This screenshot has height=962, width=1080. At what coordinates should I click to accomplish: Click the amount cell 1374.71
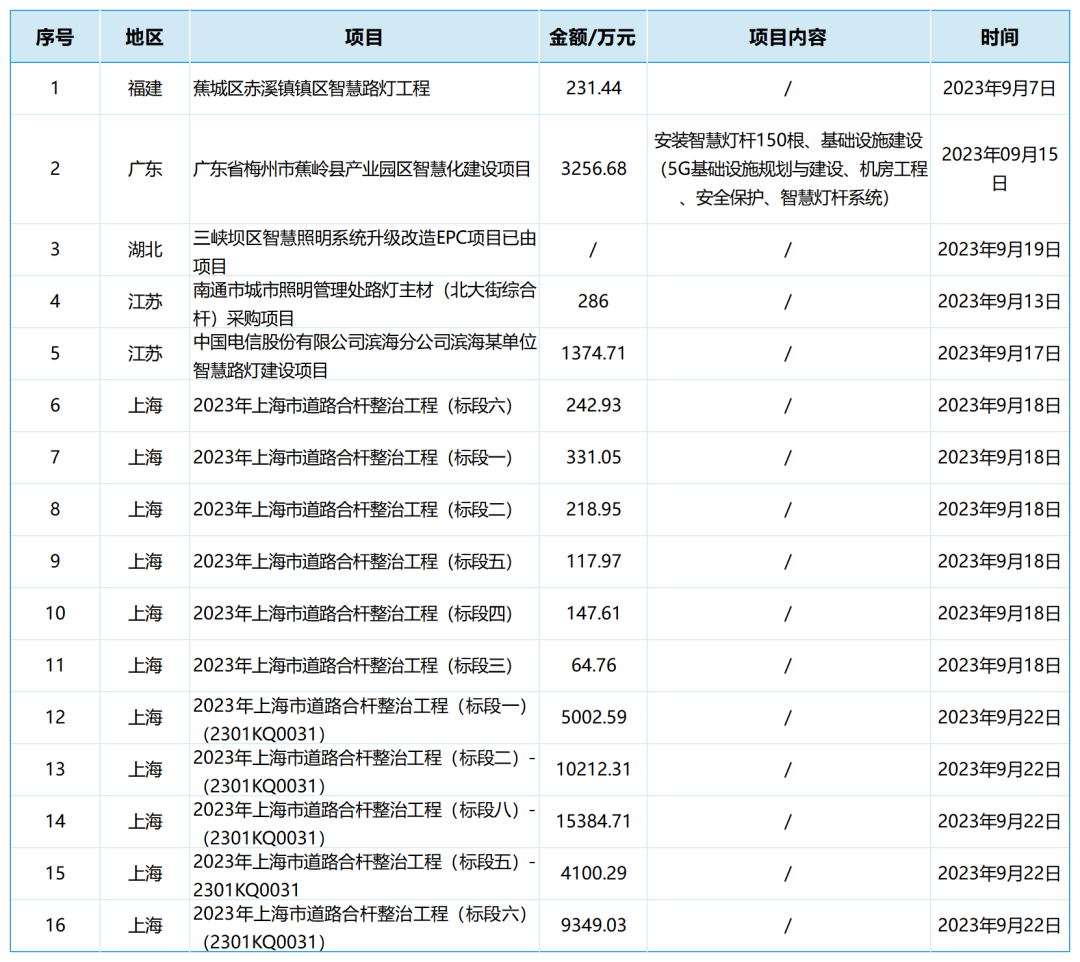pos(593,353)
